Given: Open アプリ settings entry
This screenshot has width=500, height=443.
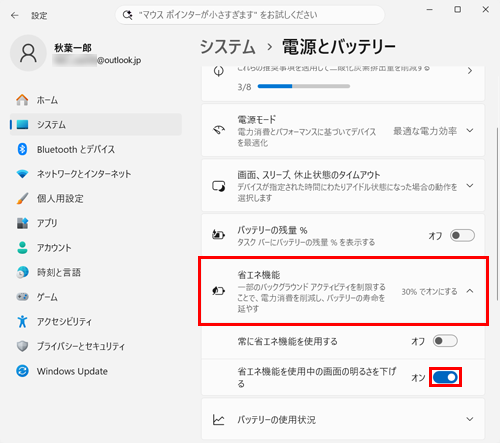Looking at the screenshot, I should (x=96, y=223).
